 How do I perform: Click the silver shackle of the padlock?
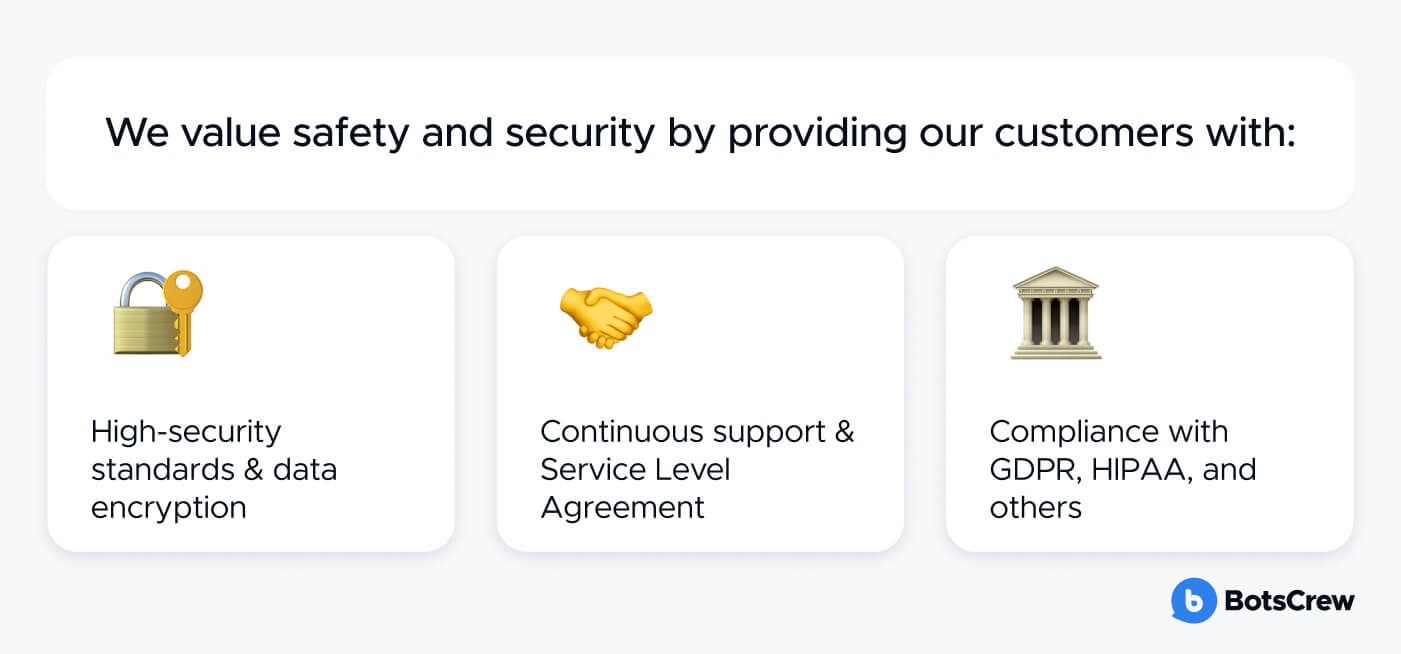[140, 290]
